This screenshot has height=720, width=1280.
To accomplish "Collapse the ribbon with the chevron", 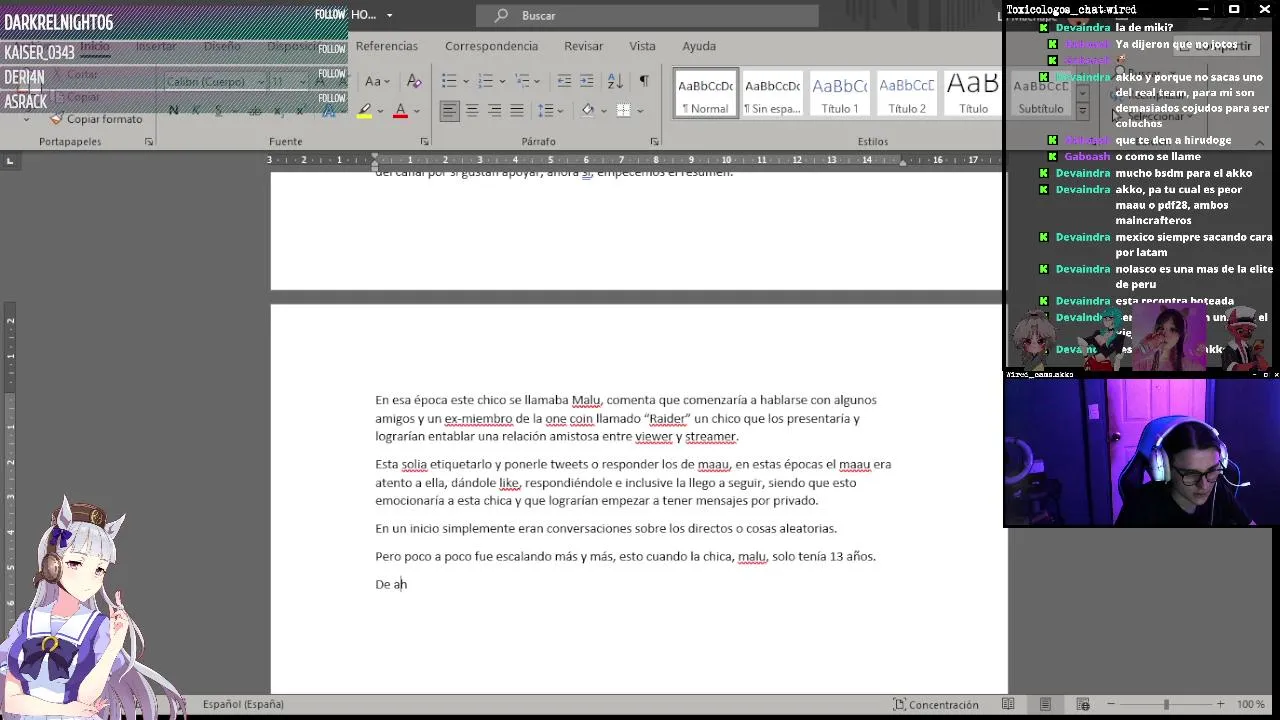I will (1259, 142).
